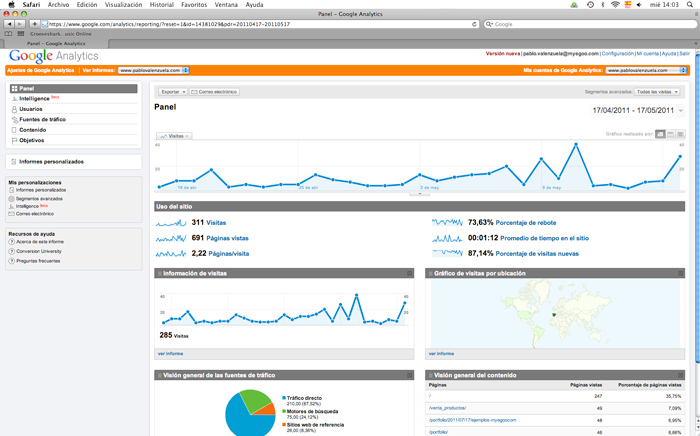Open the Todas las visitas segment dropdown
The height and width of the screenshot is (436, 700).
tap(660, 92)
